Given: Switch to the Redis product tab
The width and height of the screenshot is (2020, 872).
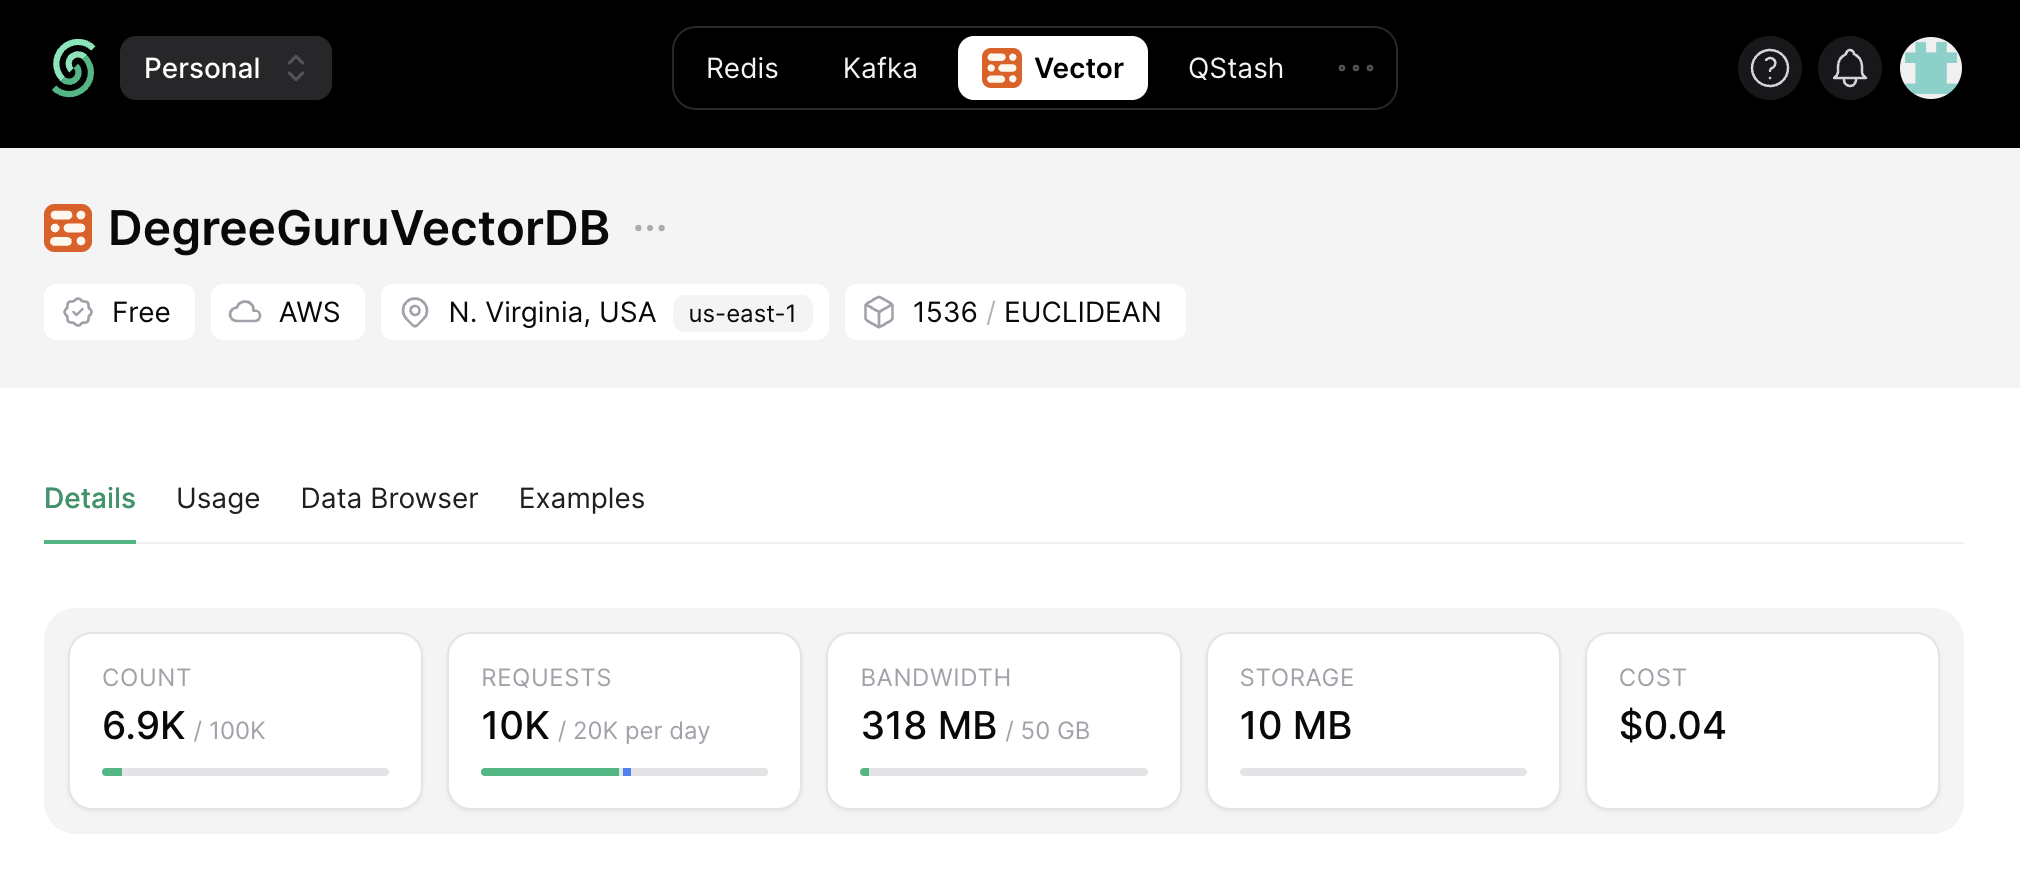Looking at the screenshot, I should (742, 68).
